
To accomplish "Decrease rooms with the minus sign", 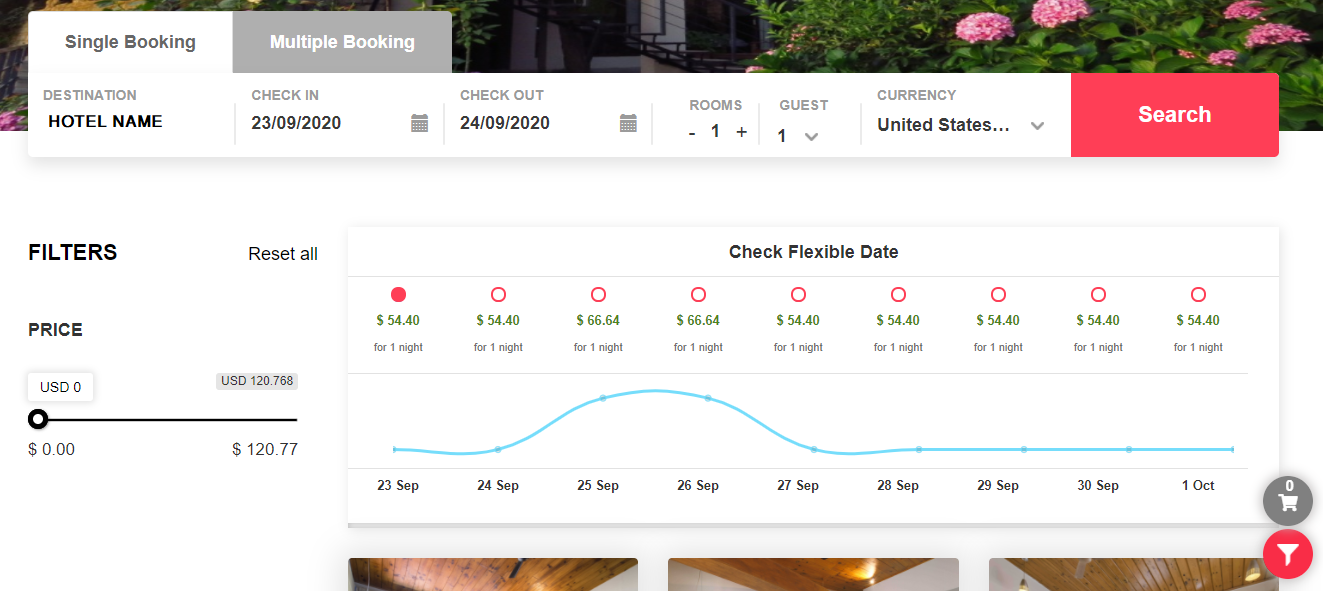I will pyautogui.click(x=692, y=132).
